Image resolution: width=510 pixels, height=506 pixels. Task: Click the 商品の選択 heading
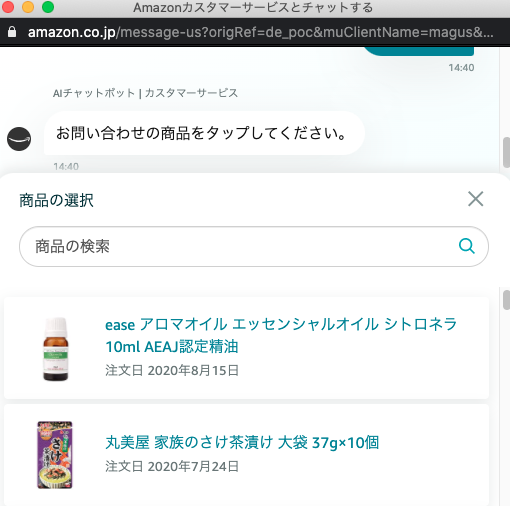tap(56, 200)
